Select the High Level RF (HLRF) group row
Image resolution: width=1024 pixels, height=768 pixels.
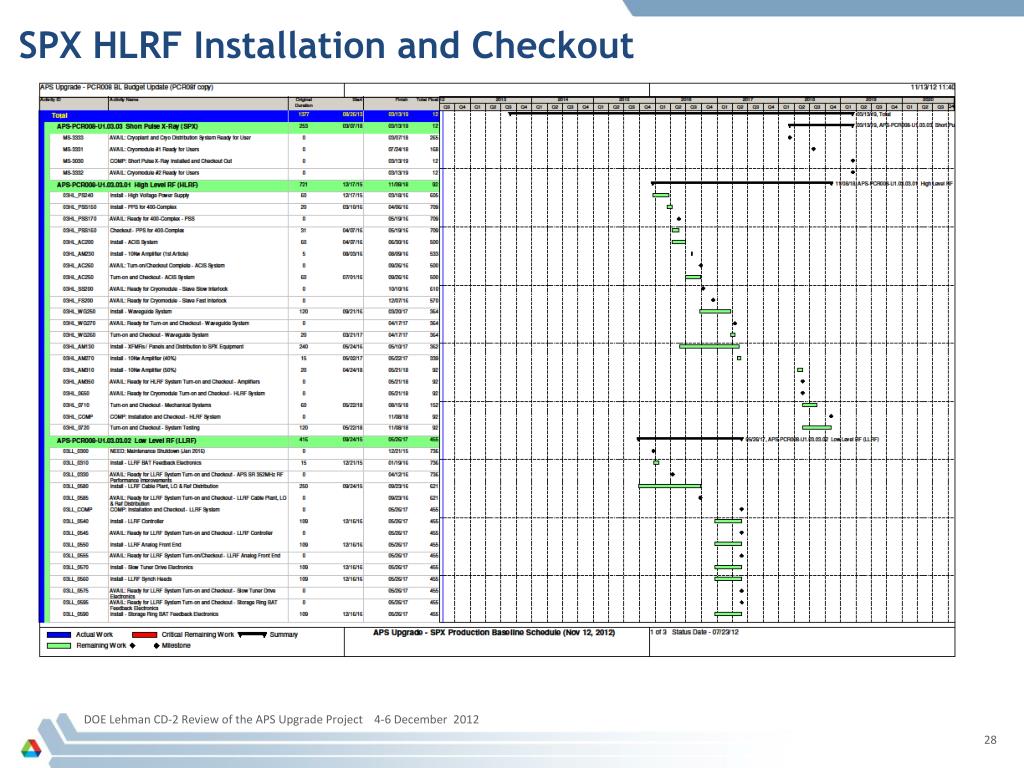(244, 185)
